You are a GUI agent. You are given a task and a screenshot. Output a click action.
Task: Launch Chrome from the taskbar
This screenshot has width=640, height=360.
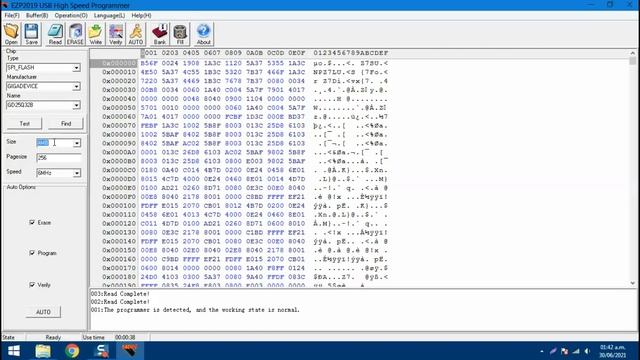click(72, 351)
